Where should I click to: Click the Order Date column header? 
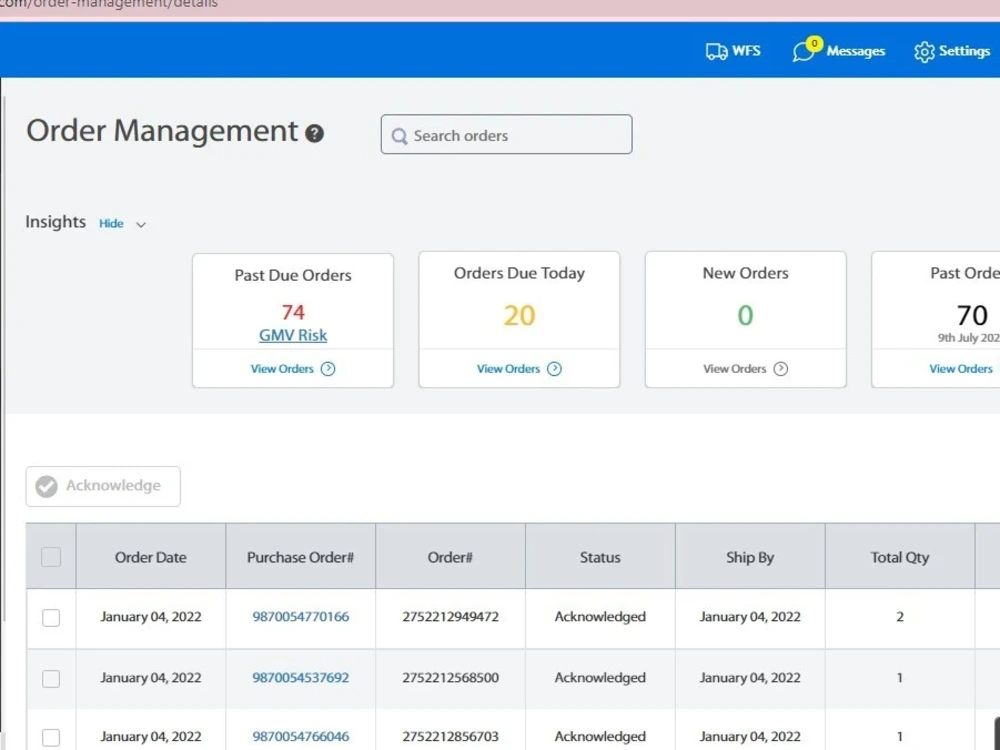(x=150, y=557)
